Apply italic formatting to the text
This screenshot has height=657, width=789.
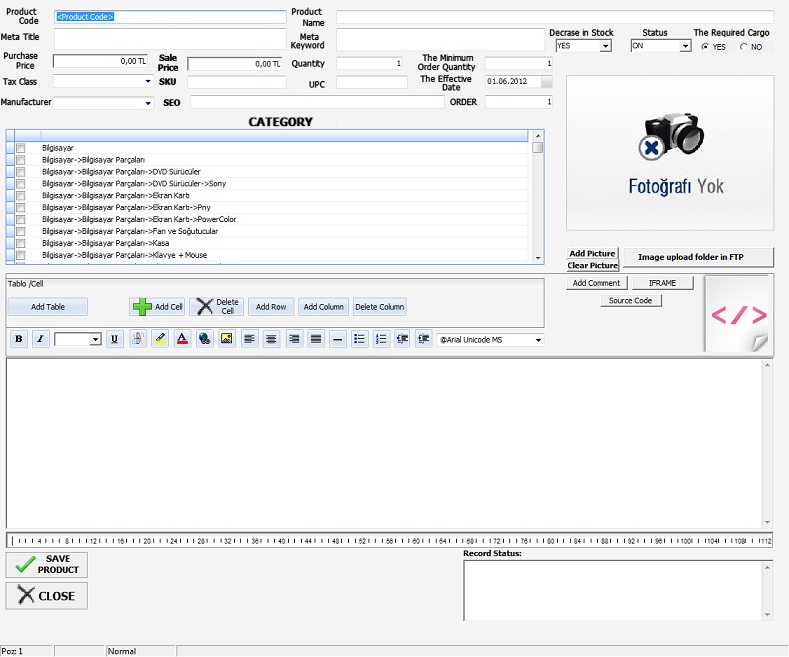(x=40, y=339)
